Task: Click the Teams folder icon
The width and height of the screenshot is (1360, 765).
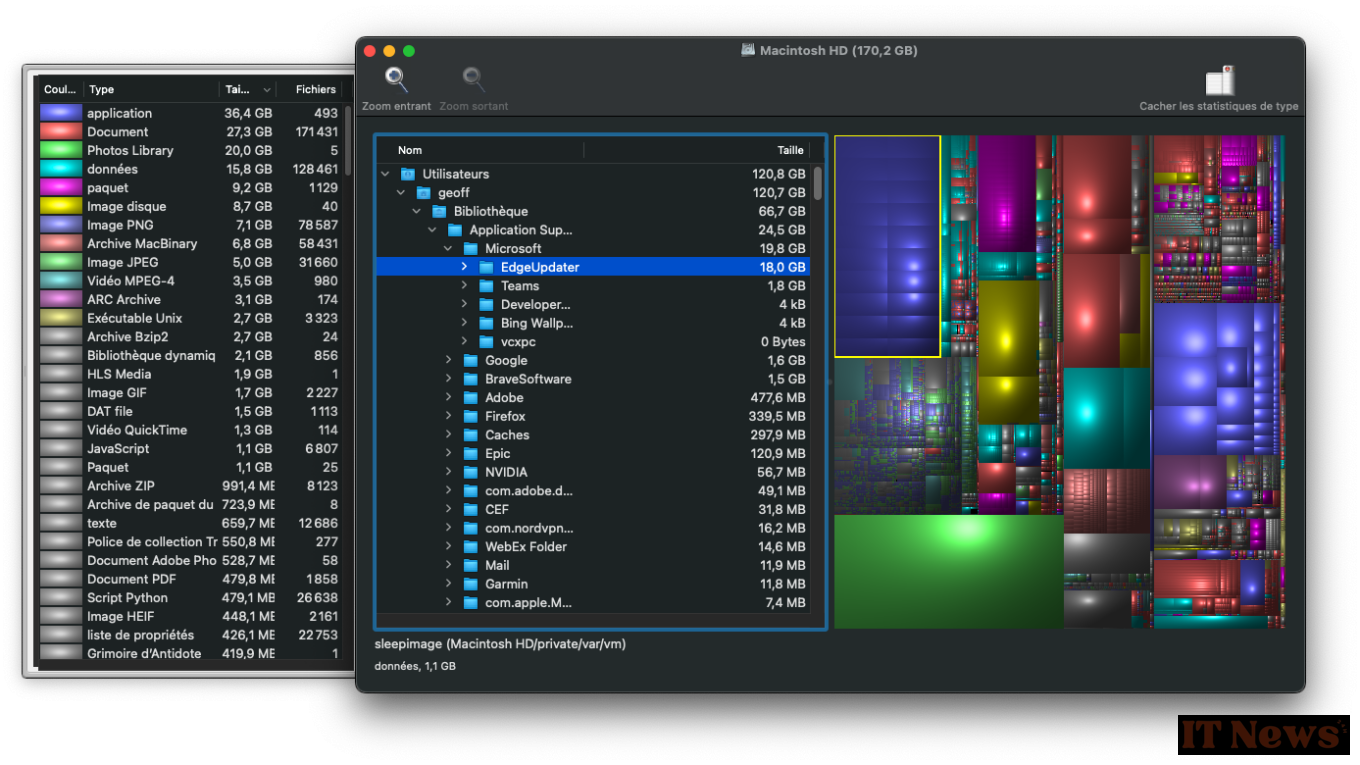Action: [x=486, y=286]
